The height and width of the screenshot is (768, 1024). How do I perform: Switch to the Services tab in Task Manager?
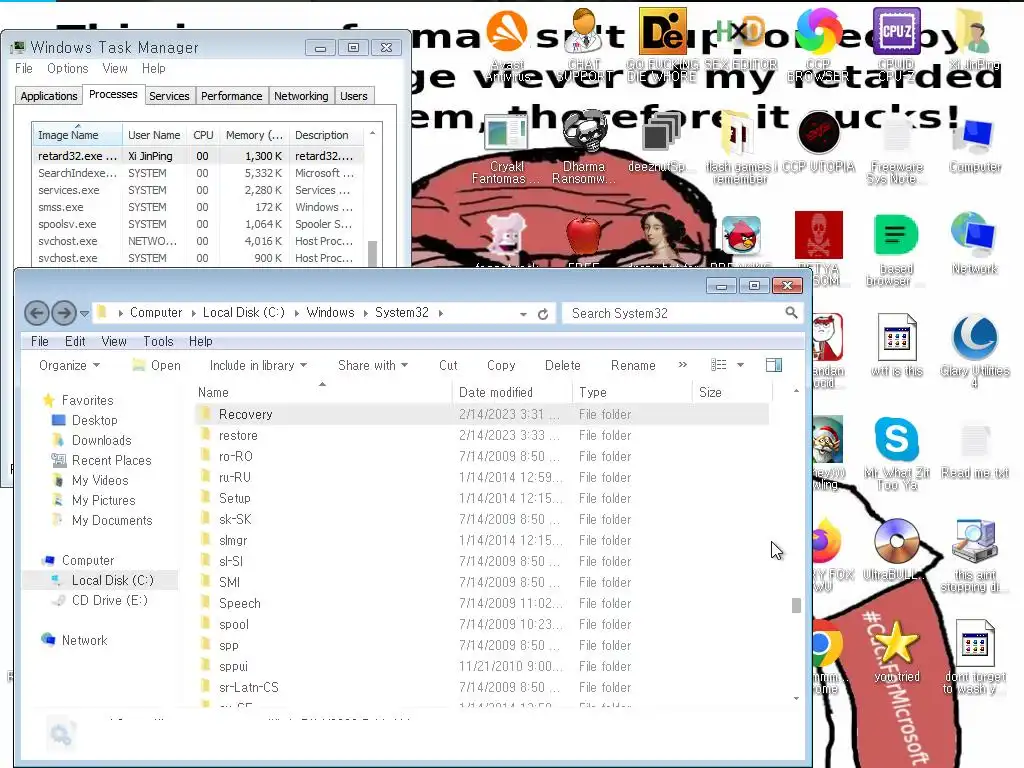click(x=169, y=96)
